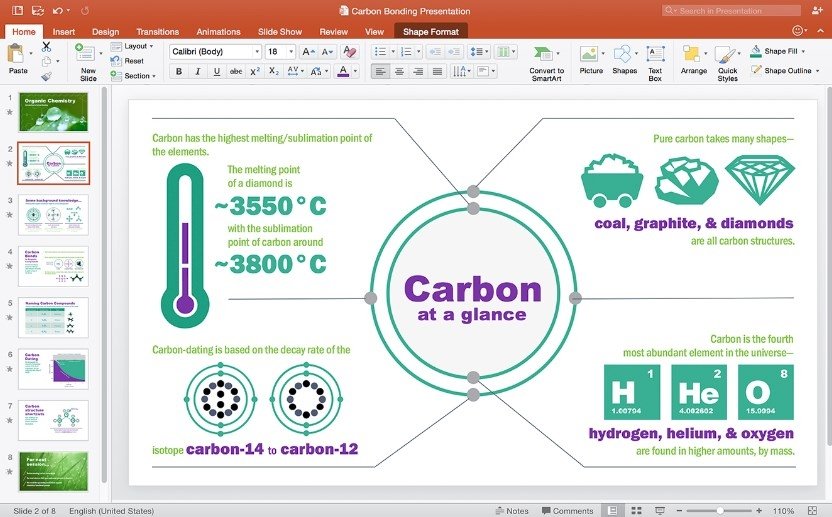
Task: Click the Copy icon
Action: 46,61
